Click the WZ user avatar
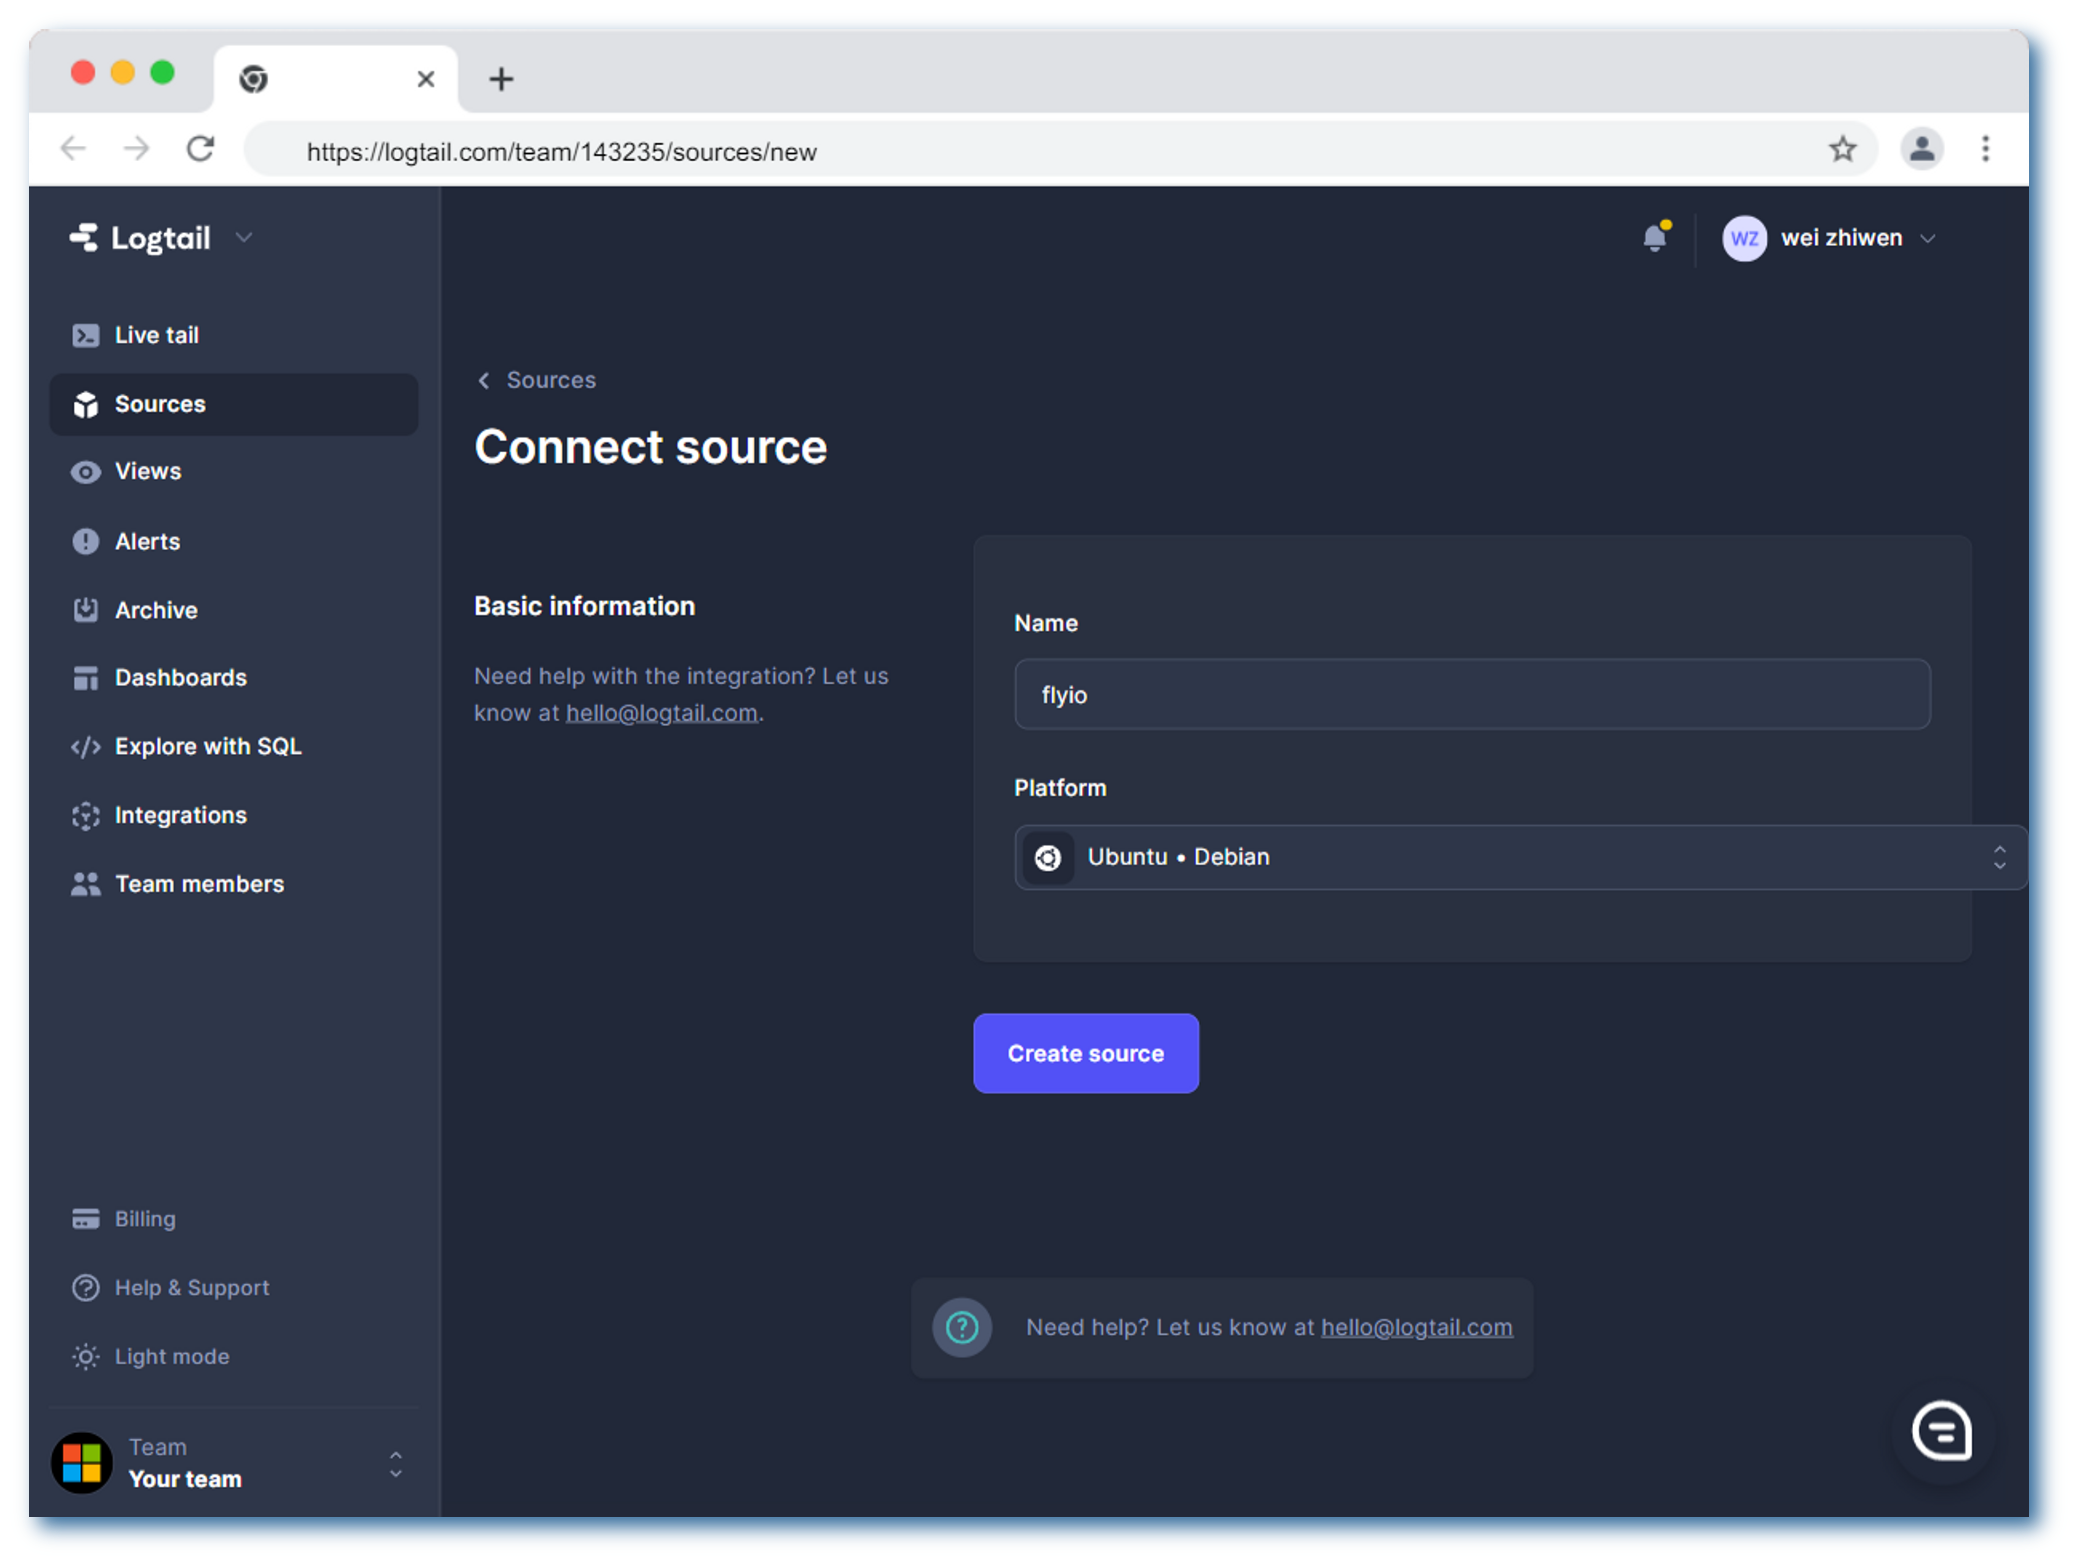2078x1566 pixels. 1744,238
